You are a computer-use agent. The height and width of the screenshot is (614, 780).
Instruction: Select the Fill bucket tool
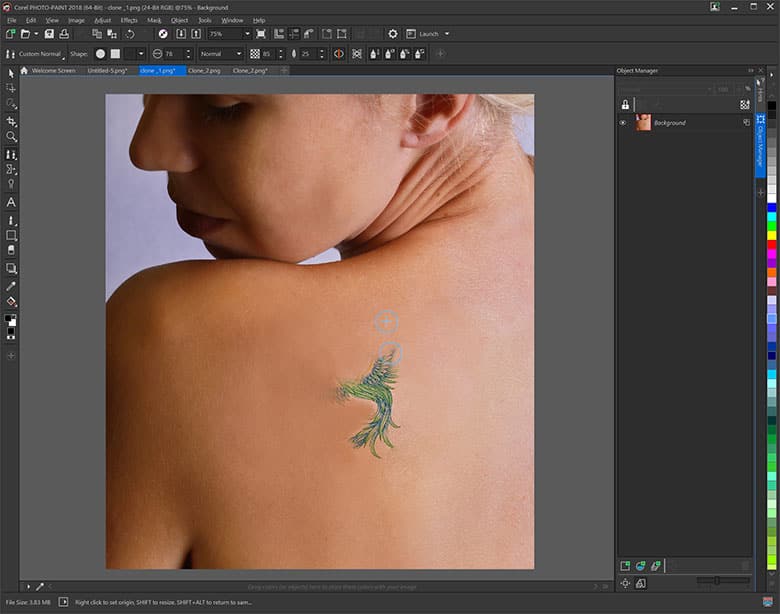(12, 301)
